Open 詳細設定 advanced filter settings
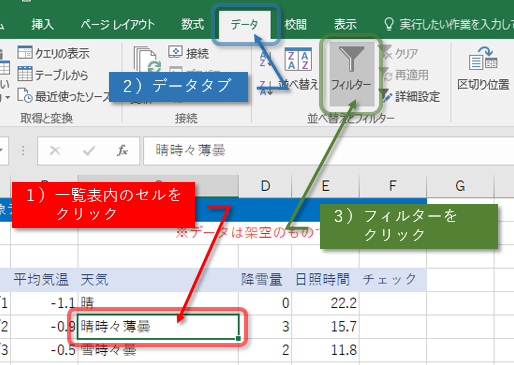Image resolution: width=514 pixels, height=365 pixels. click(x=410, y=97)
